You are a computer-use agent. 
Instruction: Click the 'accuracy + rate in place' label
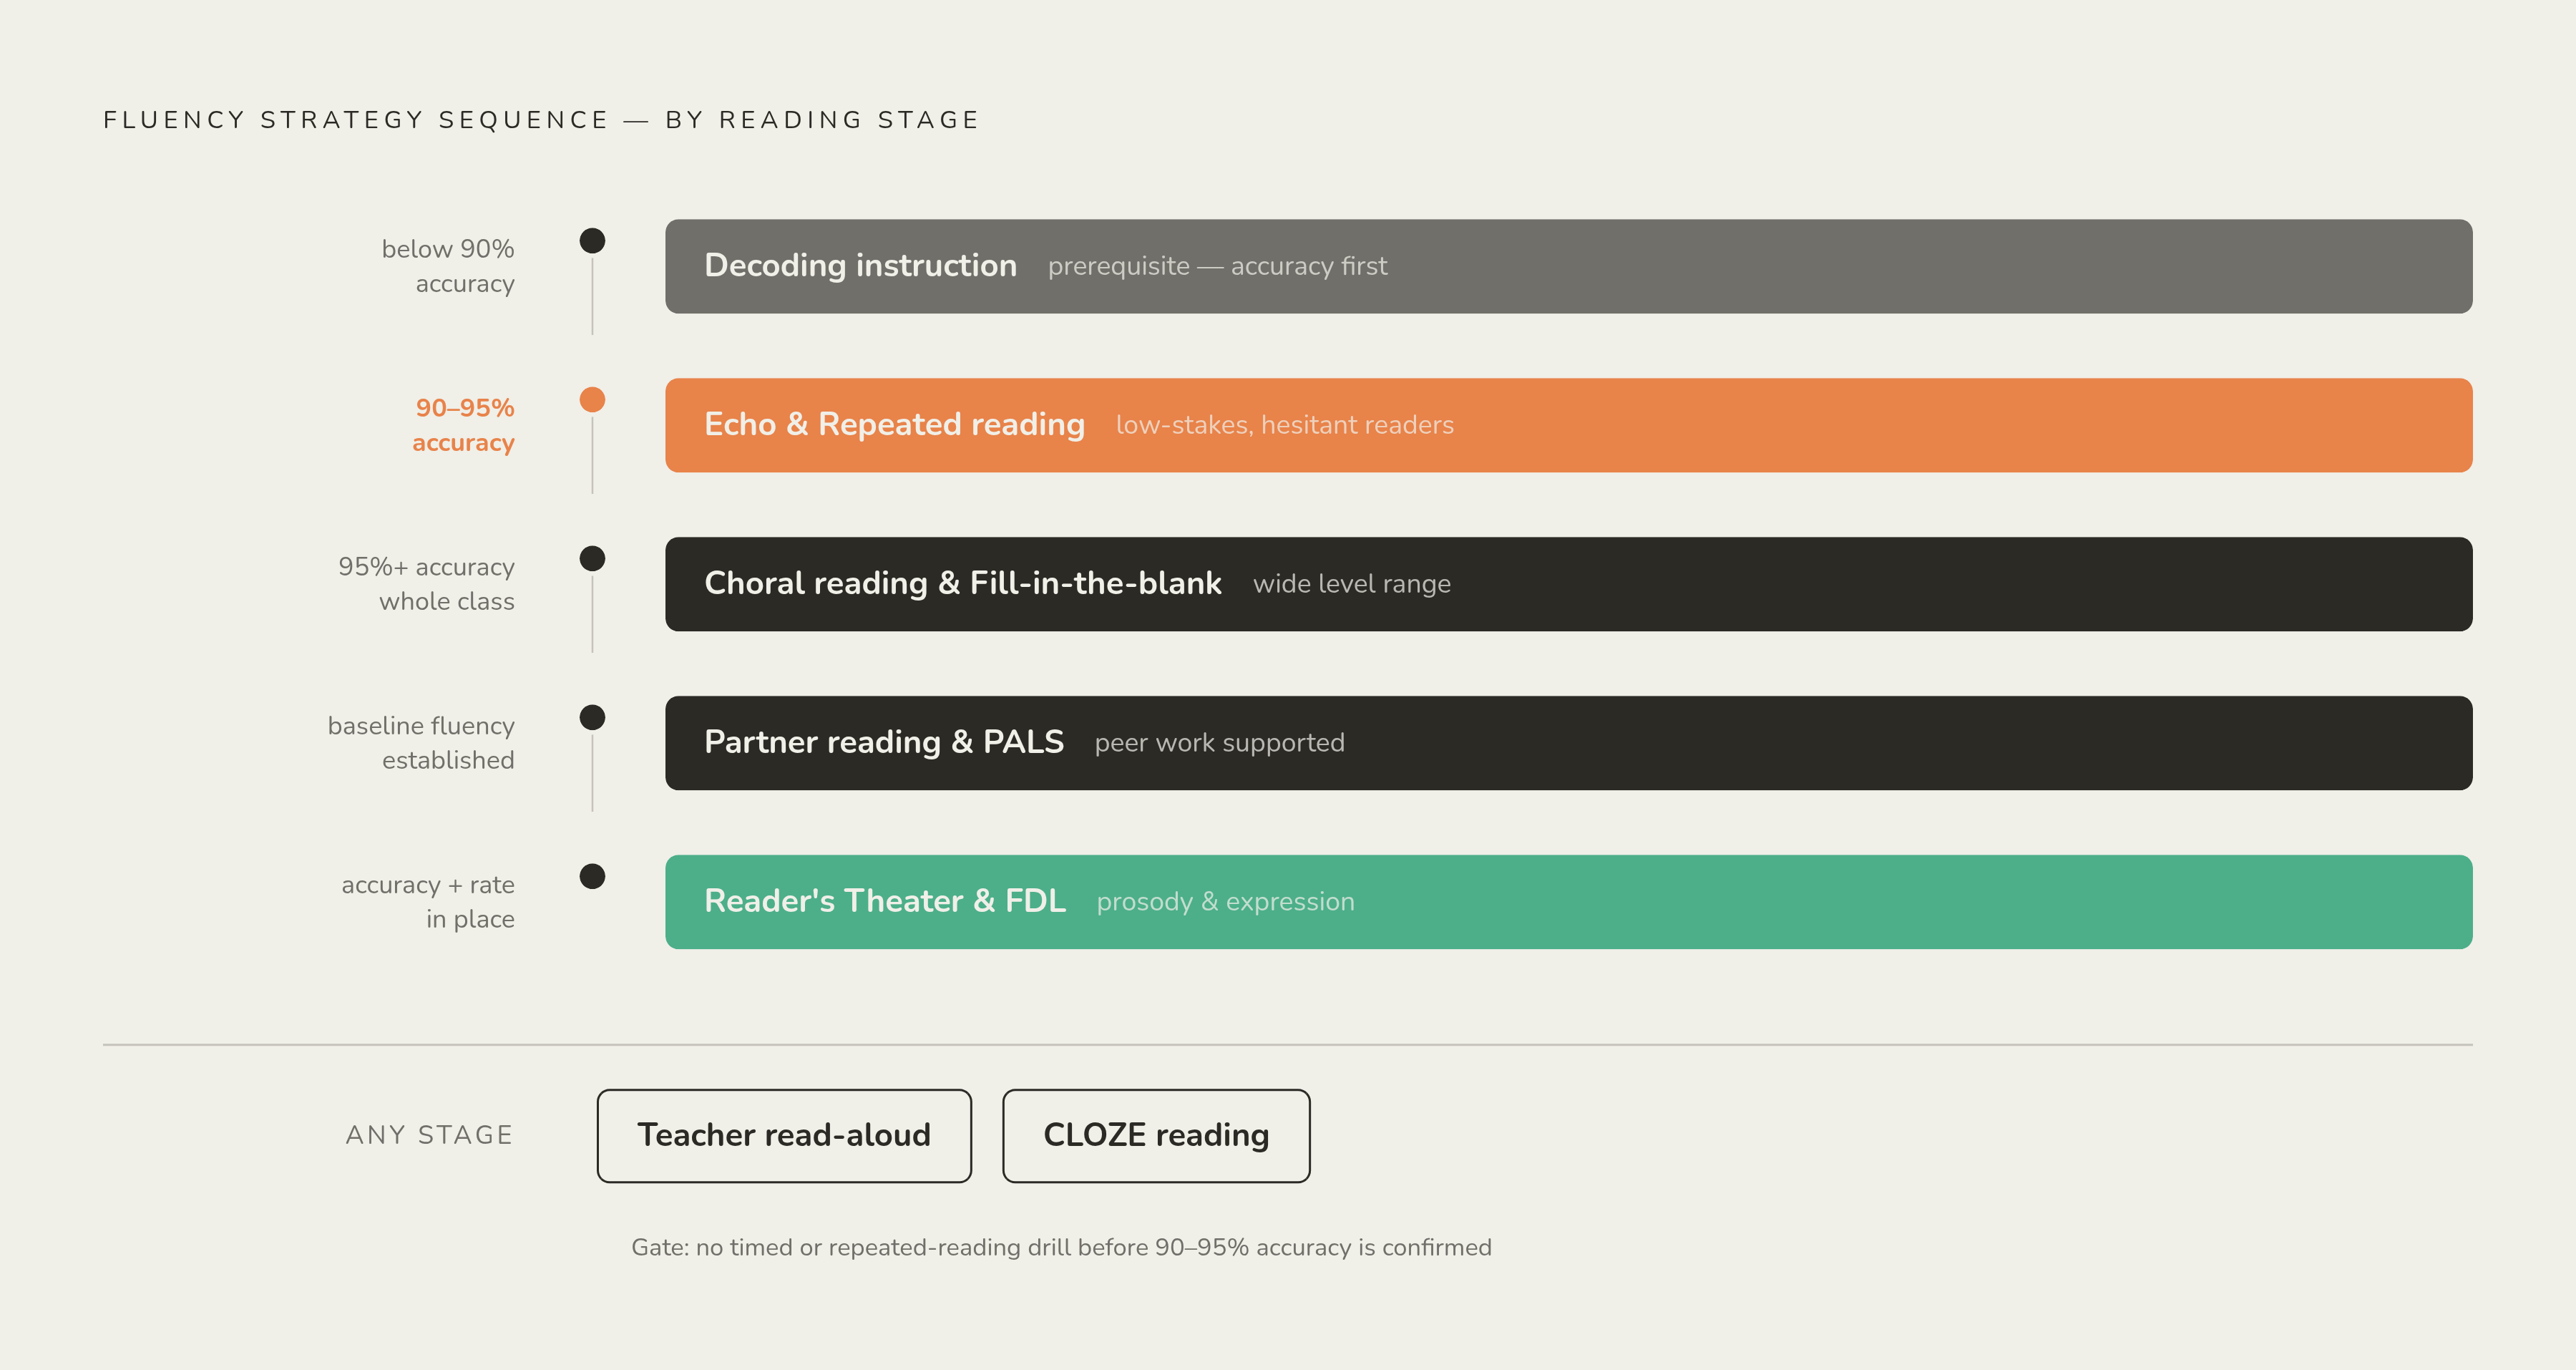click(x=428, y=902)
